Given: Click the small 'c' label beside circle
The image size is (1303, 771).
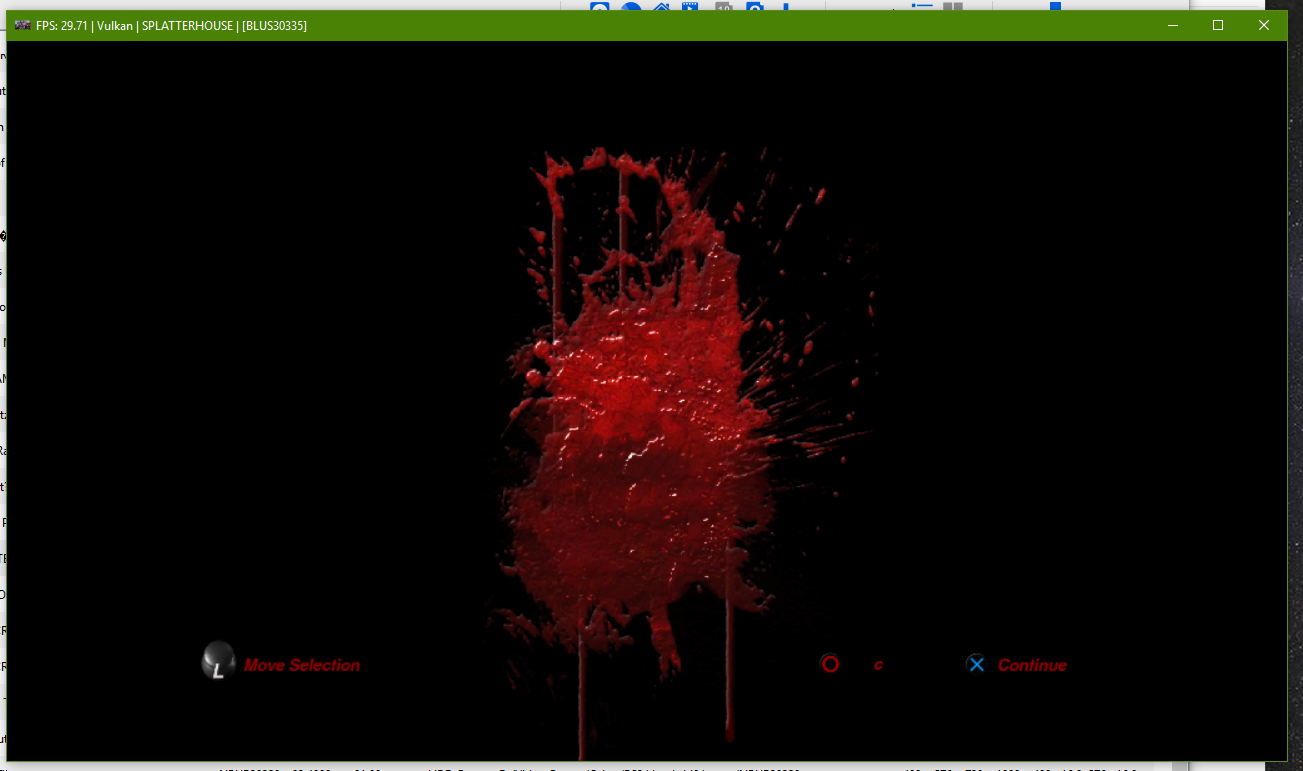Looking at the screenshot, I should tap(878, 665).
